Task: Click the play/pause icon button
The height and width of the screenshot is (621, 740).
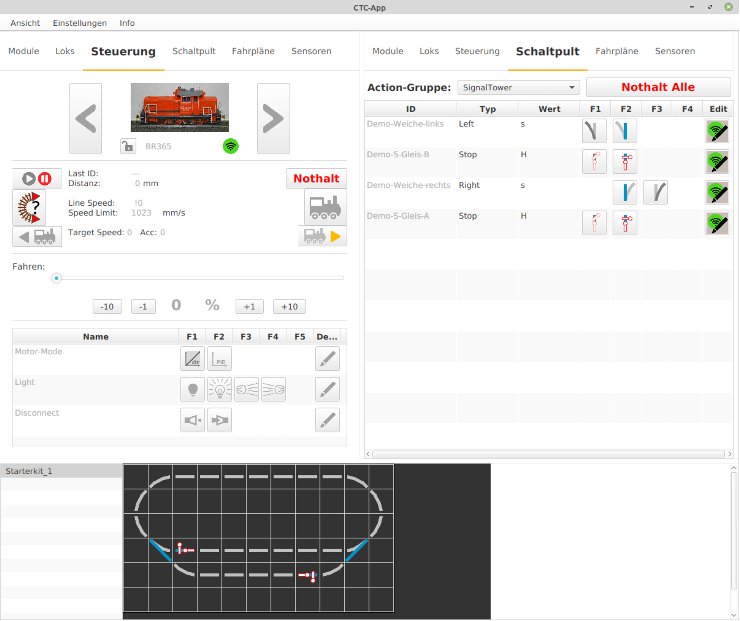Action: tap(36, 179)
